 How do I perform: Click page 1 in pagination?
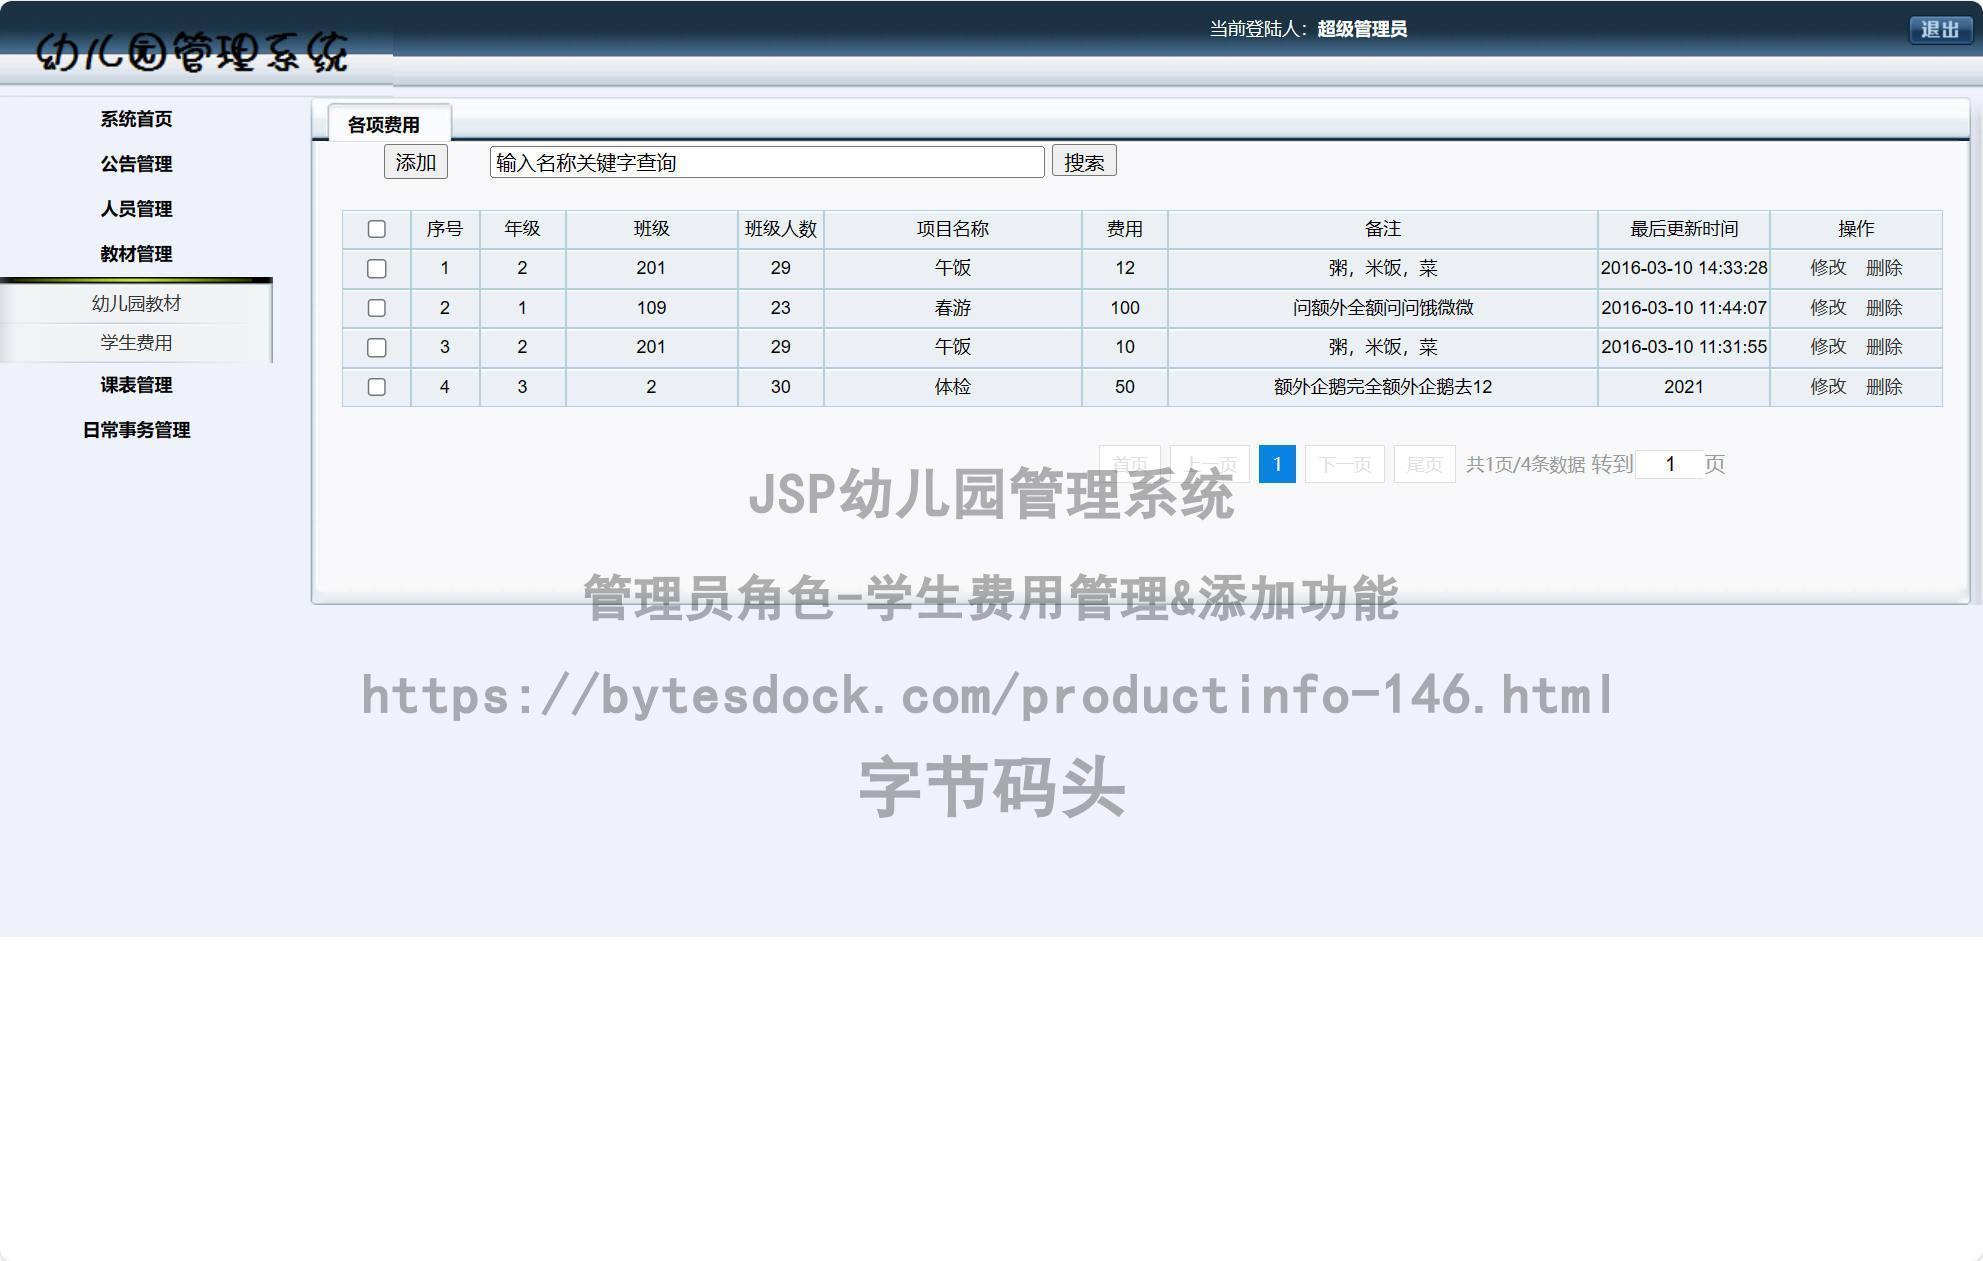tap(1277, 463)
